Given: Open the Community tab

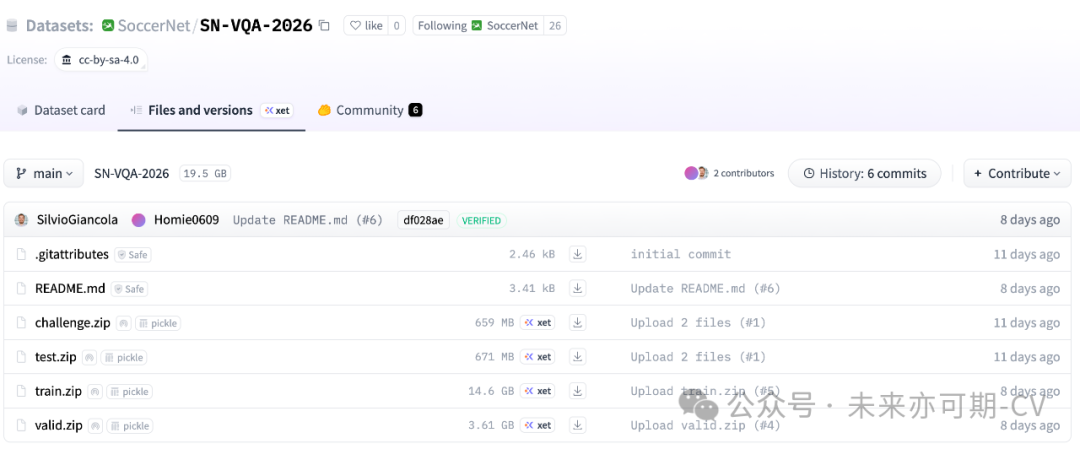Looking at the screenshot, I should [x=369, y=110].
